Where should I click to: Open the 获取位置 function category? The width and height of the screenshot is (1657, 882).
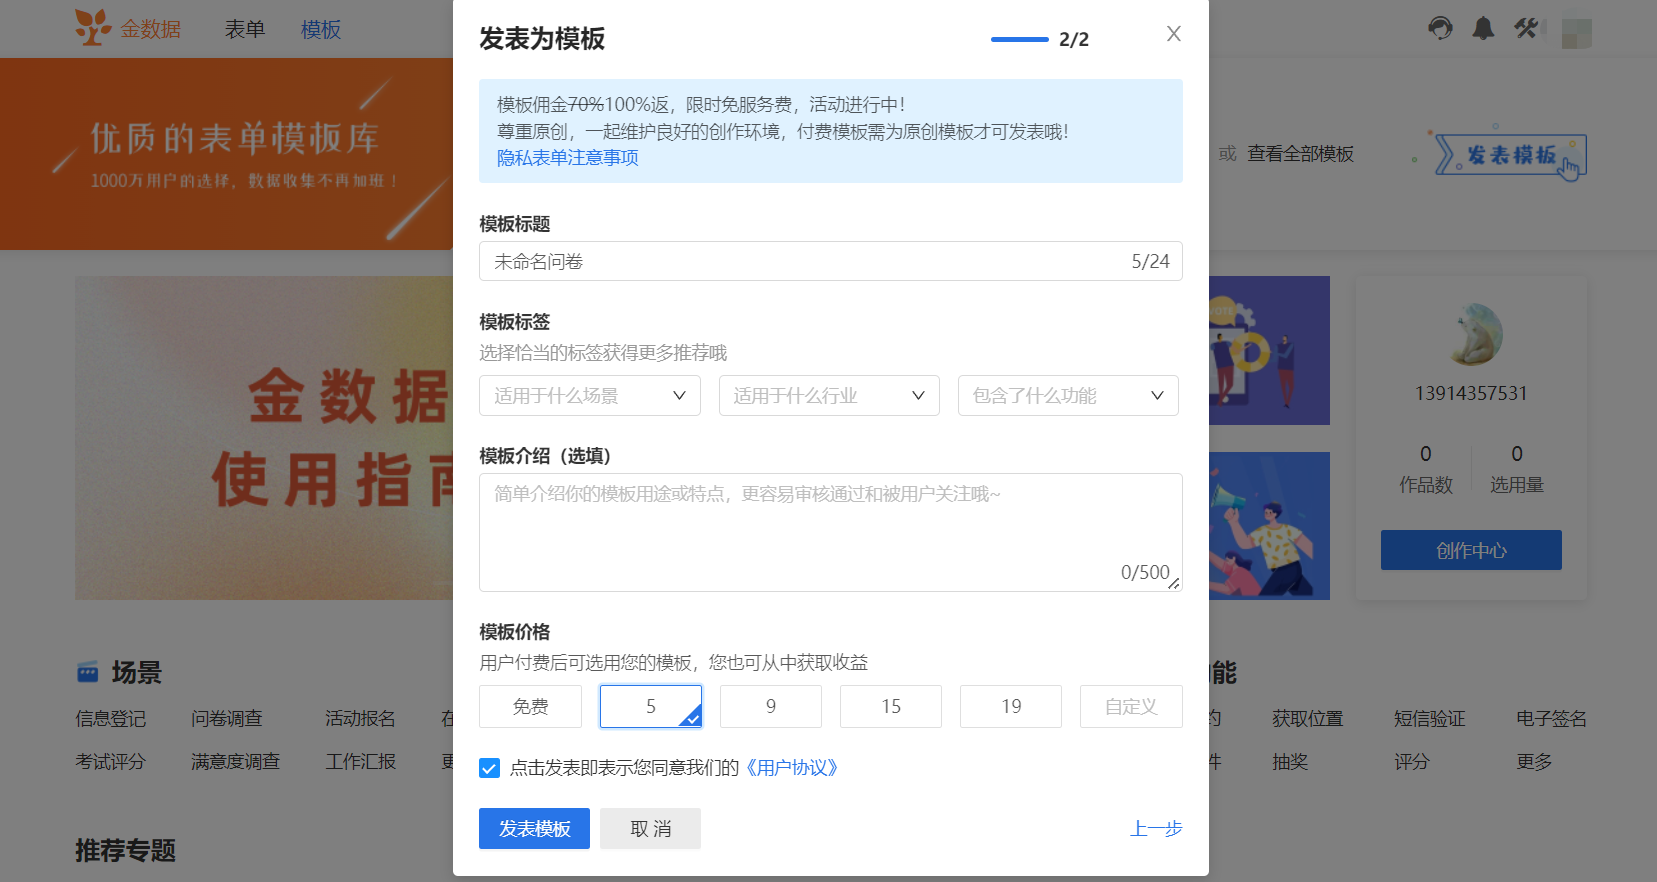click(1308, 719)
